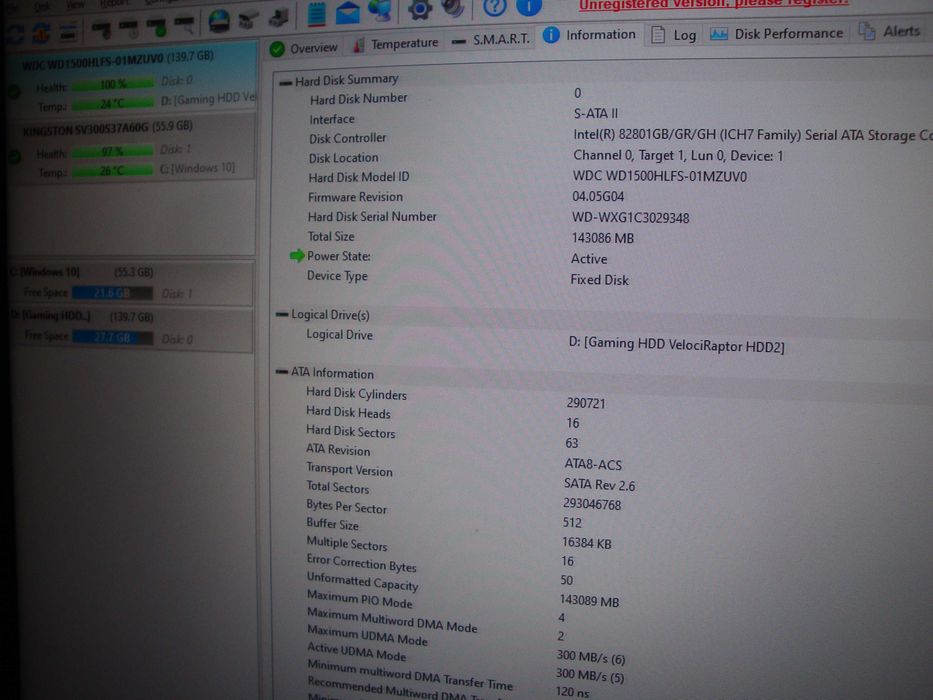The height and width of the screenshot is (700, 933).
Task: Click the 21.6 GB free space bar
Action: click(x=112, y=293)
